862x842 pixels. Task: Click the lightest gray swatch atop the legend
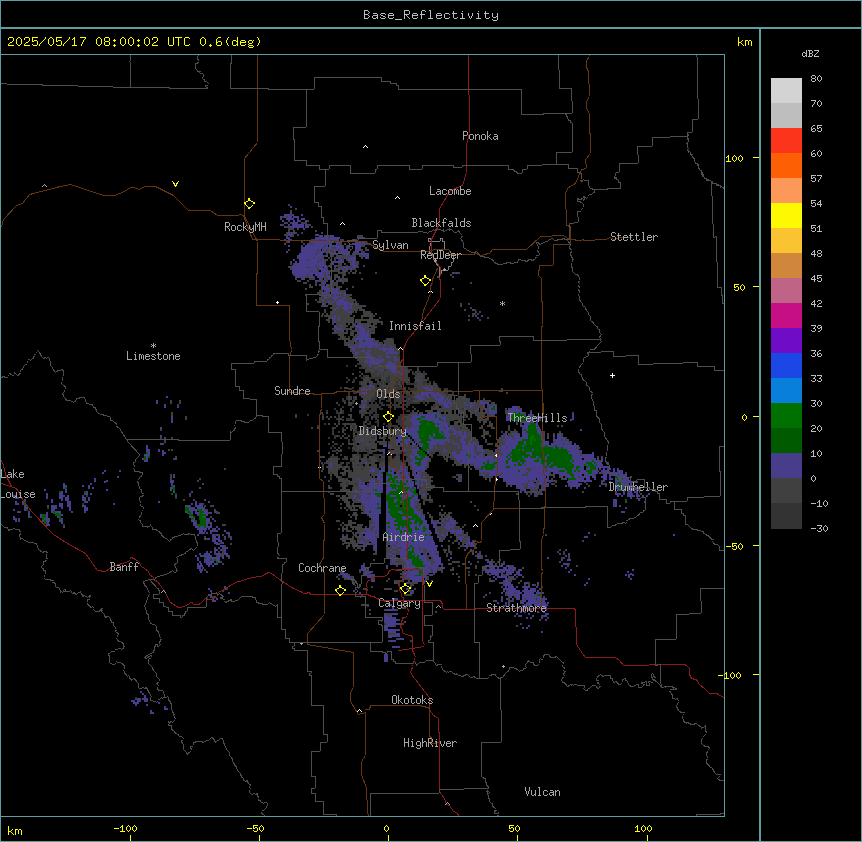786,90
